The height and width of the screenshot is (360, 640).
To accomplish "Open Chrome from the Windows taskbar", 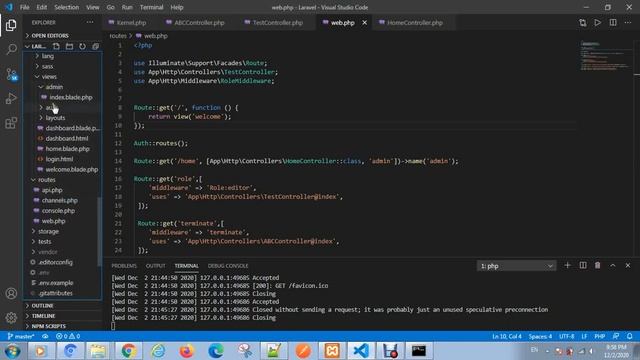I will (x=128, y=351).
